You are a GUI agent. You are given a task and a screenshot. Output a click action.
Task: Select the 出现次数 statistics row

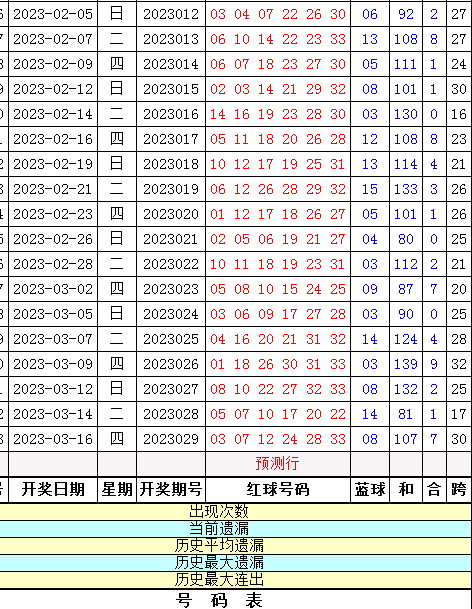[x=236, y=512]
